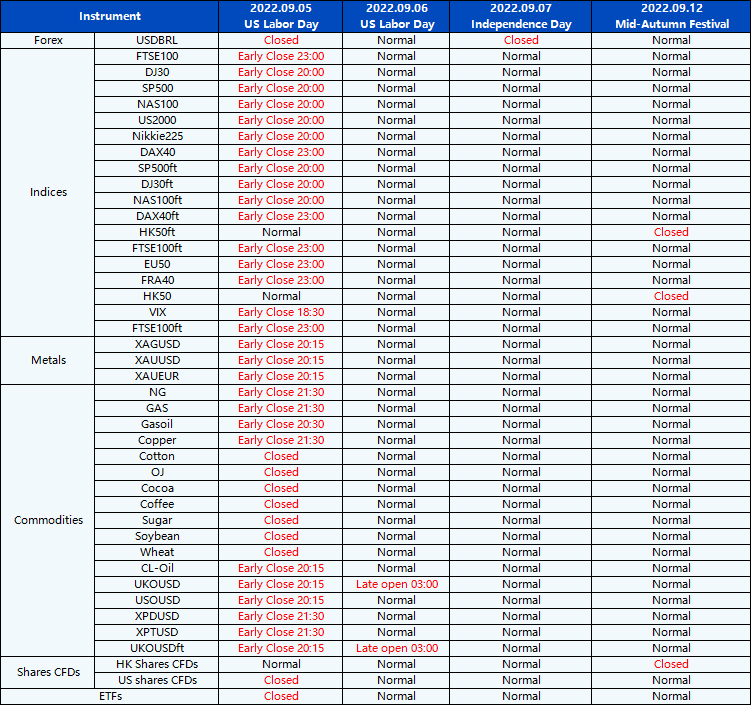Click the Nikkie225 instrument cell
The image size is (751, 705).
pyautogui.click(x=157, y=136)
